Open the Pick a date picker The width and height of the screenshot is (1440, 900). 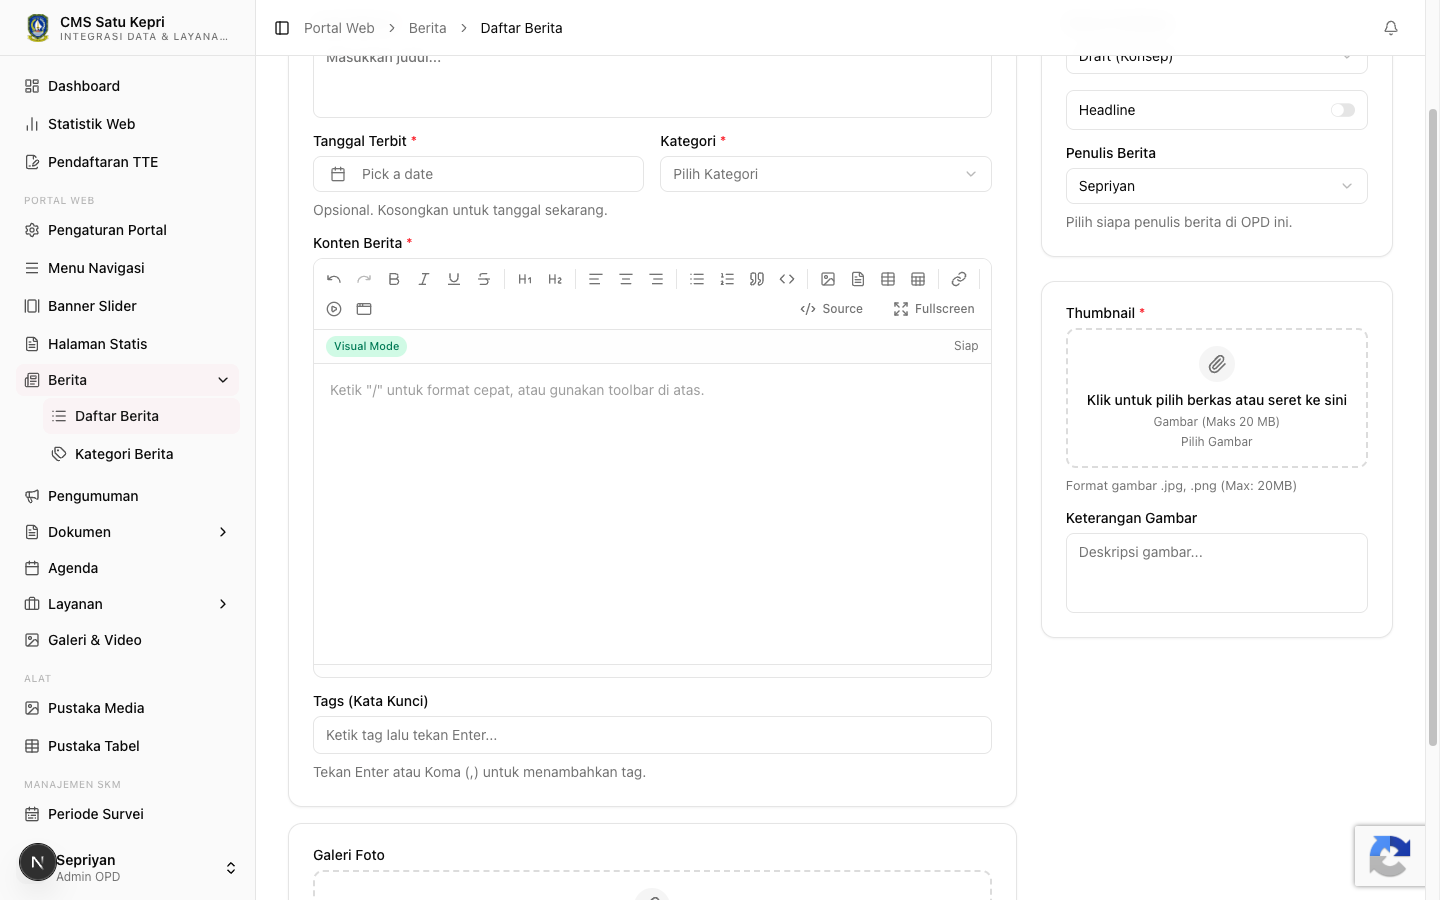click(x=478, y=174)
